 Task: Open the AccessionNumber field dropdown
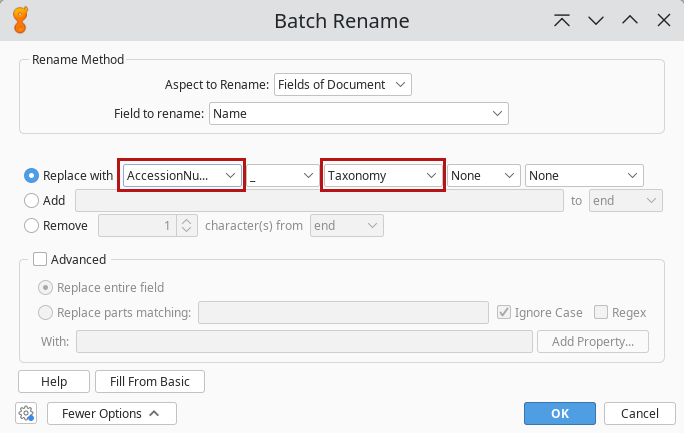pyautogui.click(x=181, y=175)
